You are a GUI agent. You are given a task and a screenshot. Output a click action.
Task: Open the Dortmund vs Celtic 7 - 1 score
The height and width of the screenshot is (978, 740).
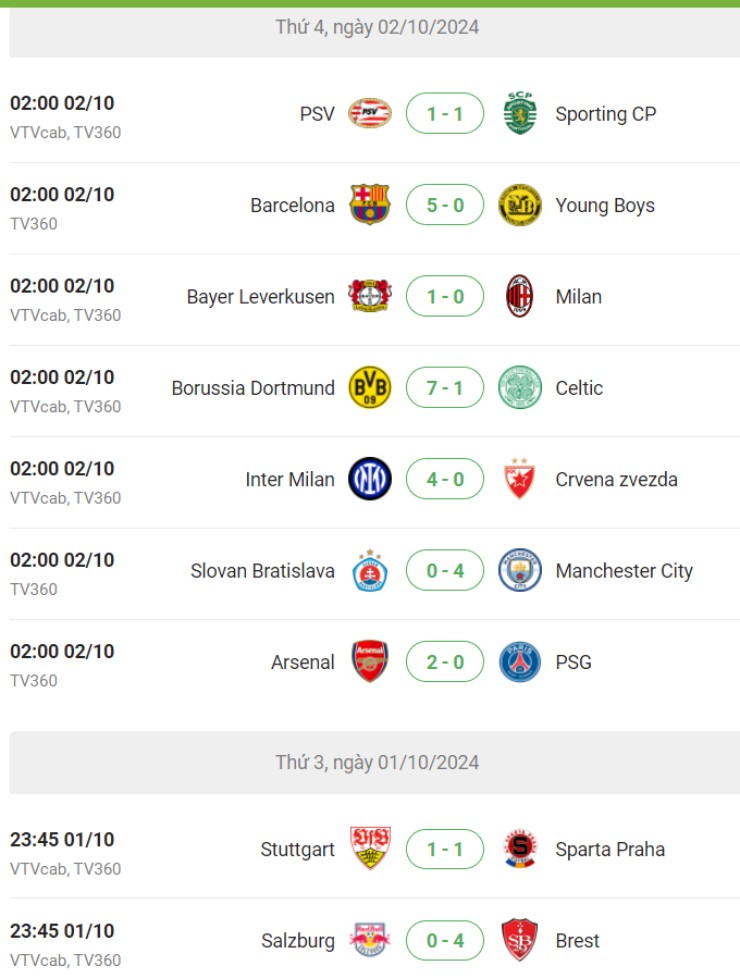pos(445,388)
